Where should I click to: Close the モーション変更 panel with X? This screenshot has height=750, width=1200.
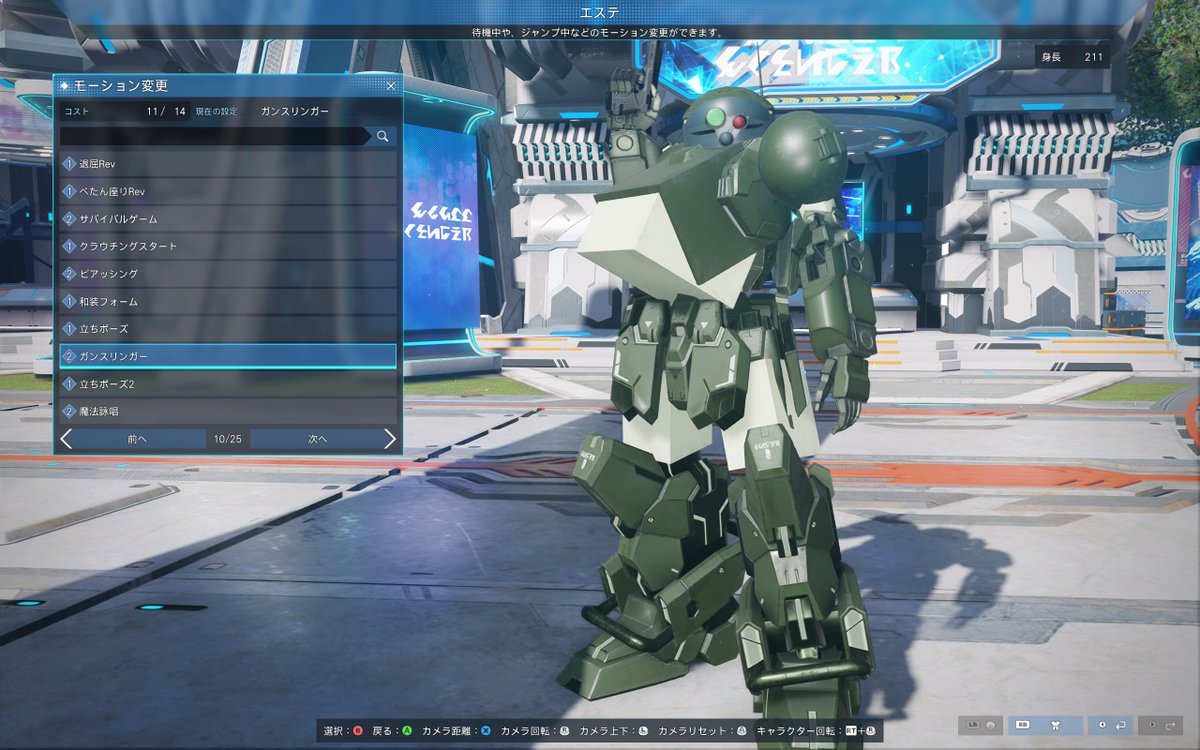tap(391, 86)
